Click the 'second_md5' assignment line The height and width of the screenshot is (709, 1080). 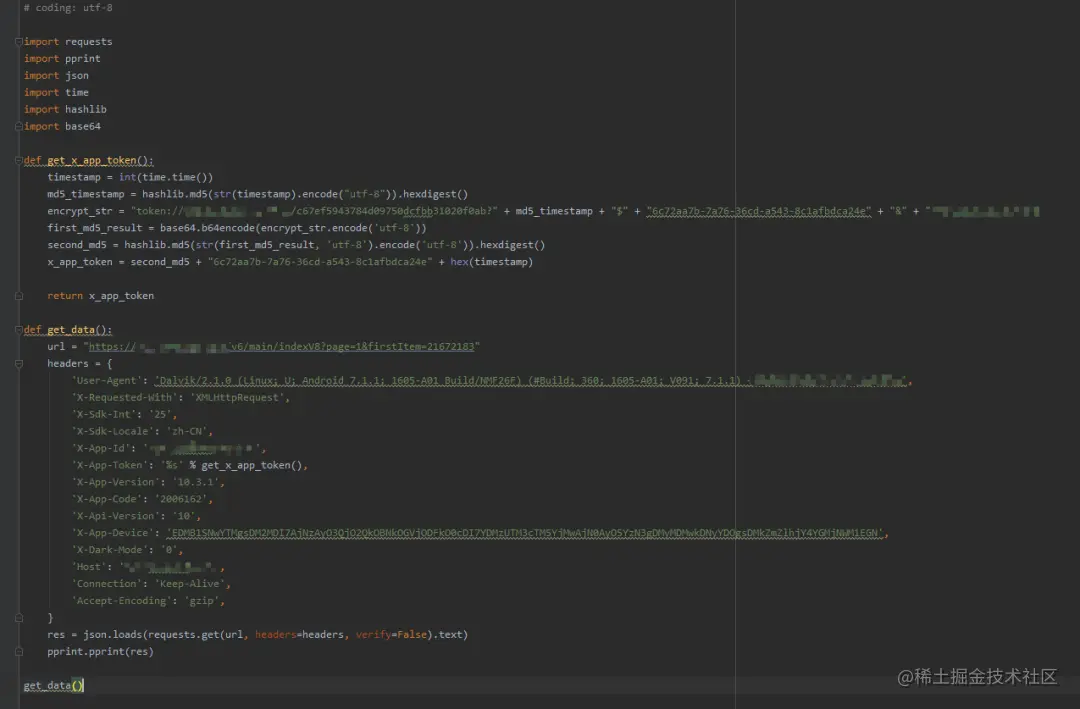pyautogui.click(x=296, y=245)
